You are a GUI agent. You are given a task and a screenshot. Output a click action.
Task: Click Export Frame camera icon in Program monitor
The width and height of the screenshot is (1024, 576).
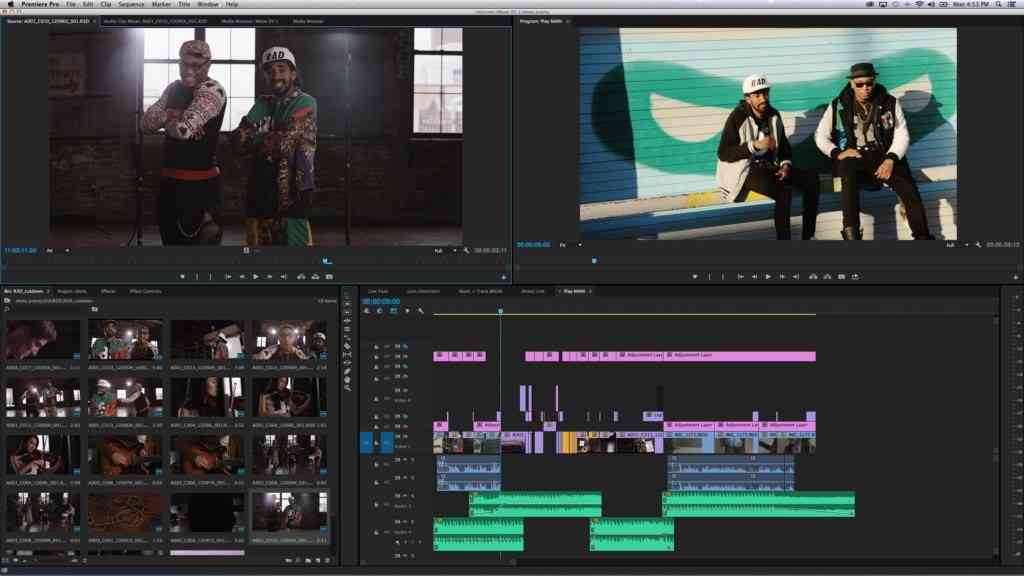pos(841,276)
